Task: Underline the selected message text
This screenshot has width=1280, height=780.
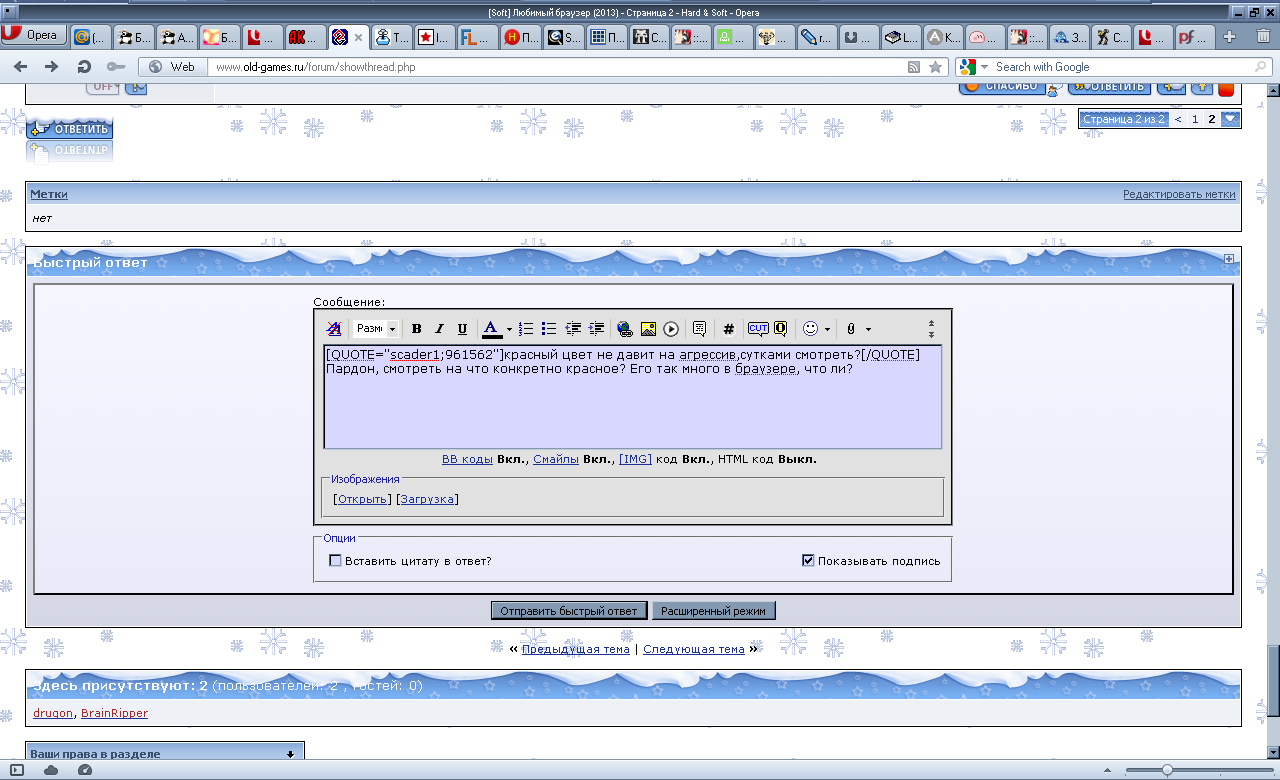Action: [x=462, y=329]
